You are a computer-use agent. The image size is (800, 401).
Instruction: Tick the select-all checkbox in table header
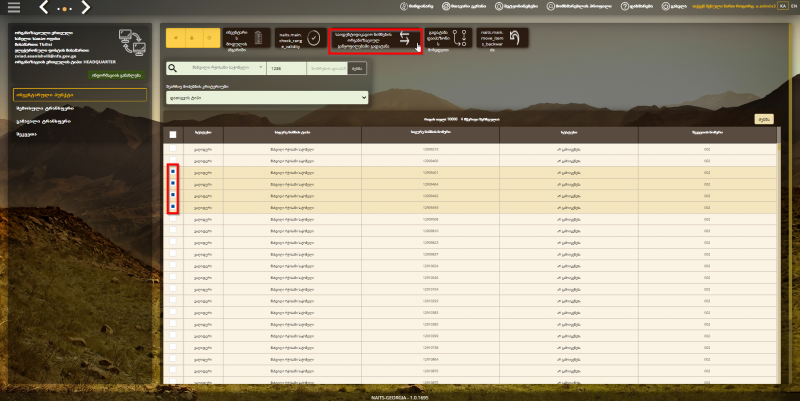173,135
